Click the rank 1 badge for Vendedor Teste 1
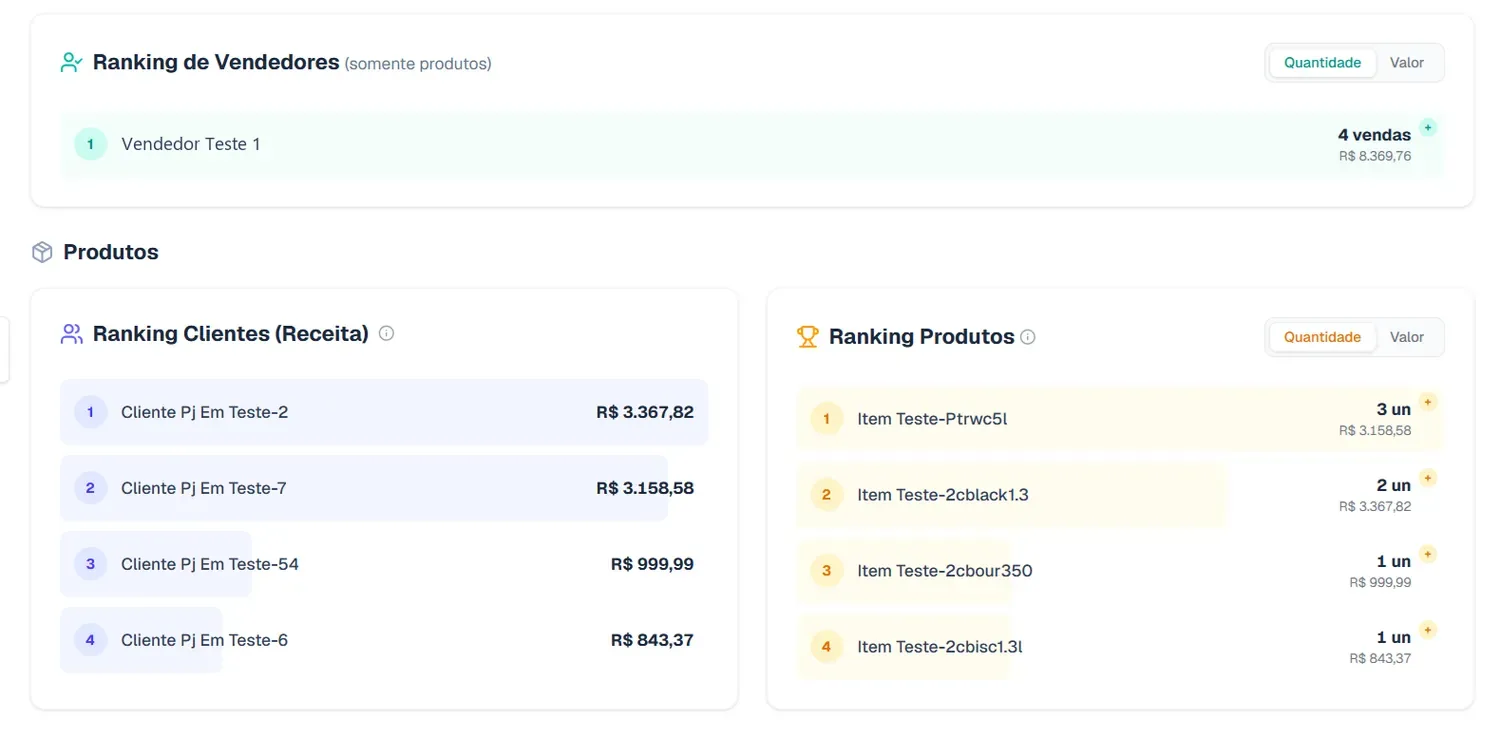Image resolution: width=1500 pixels, height=737 pixels. [x=90, y=144]
